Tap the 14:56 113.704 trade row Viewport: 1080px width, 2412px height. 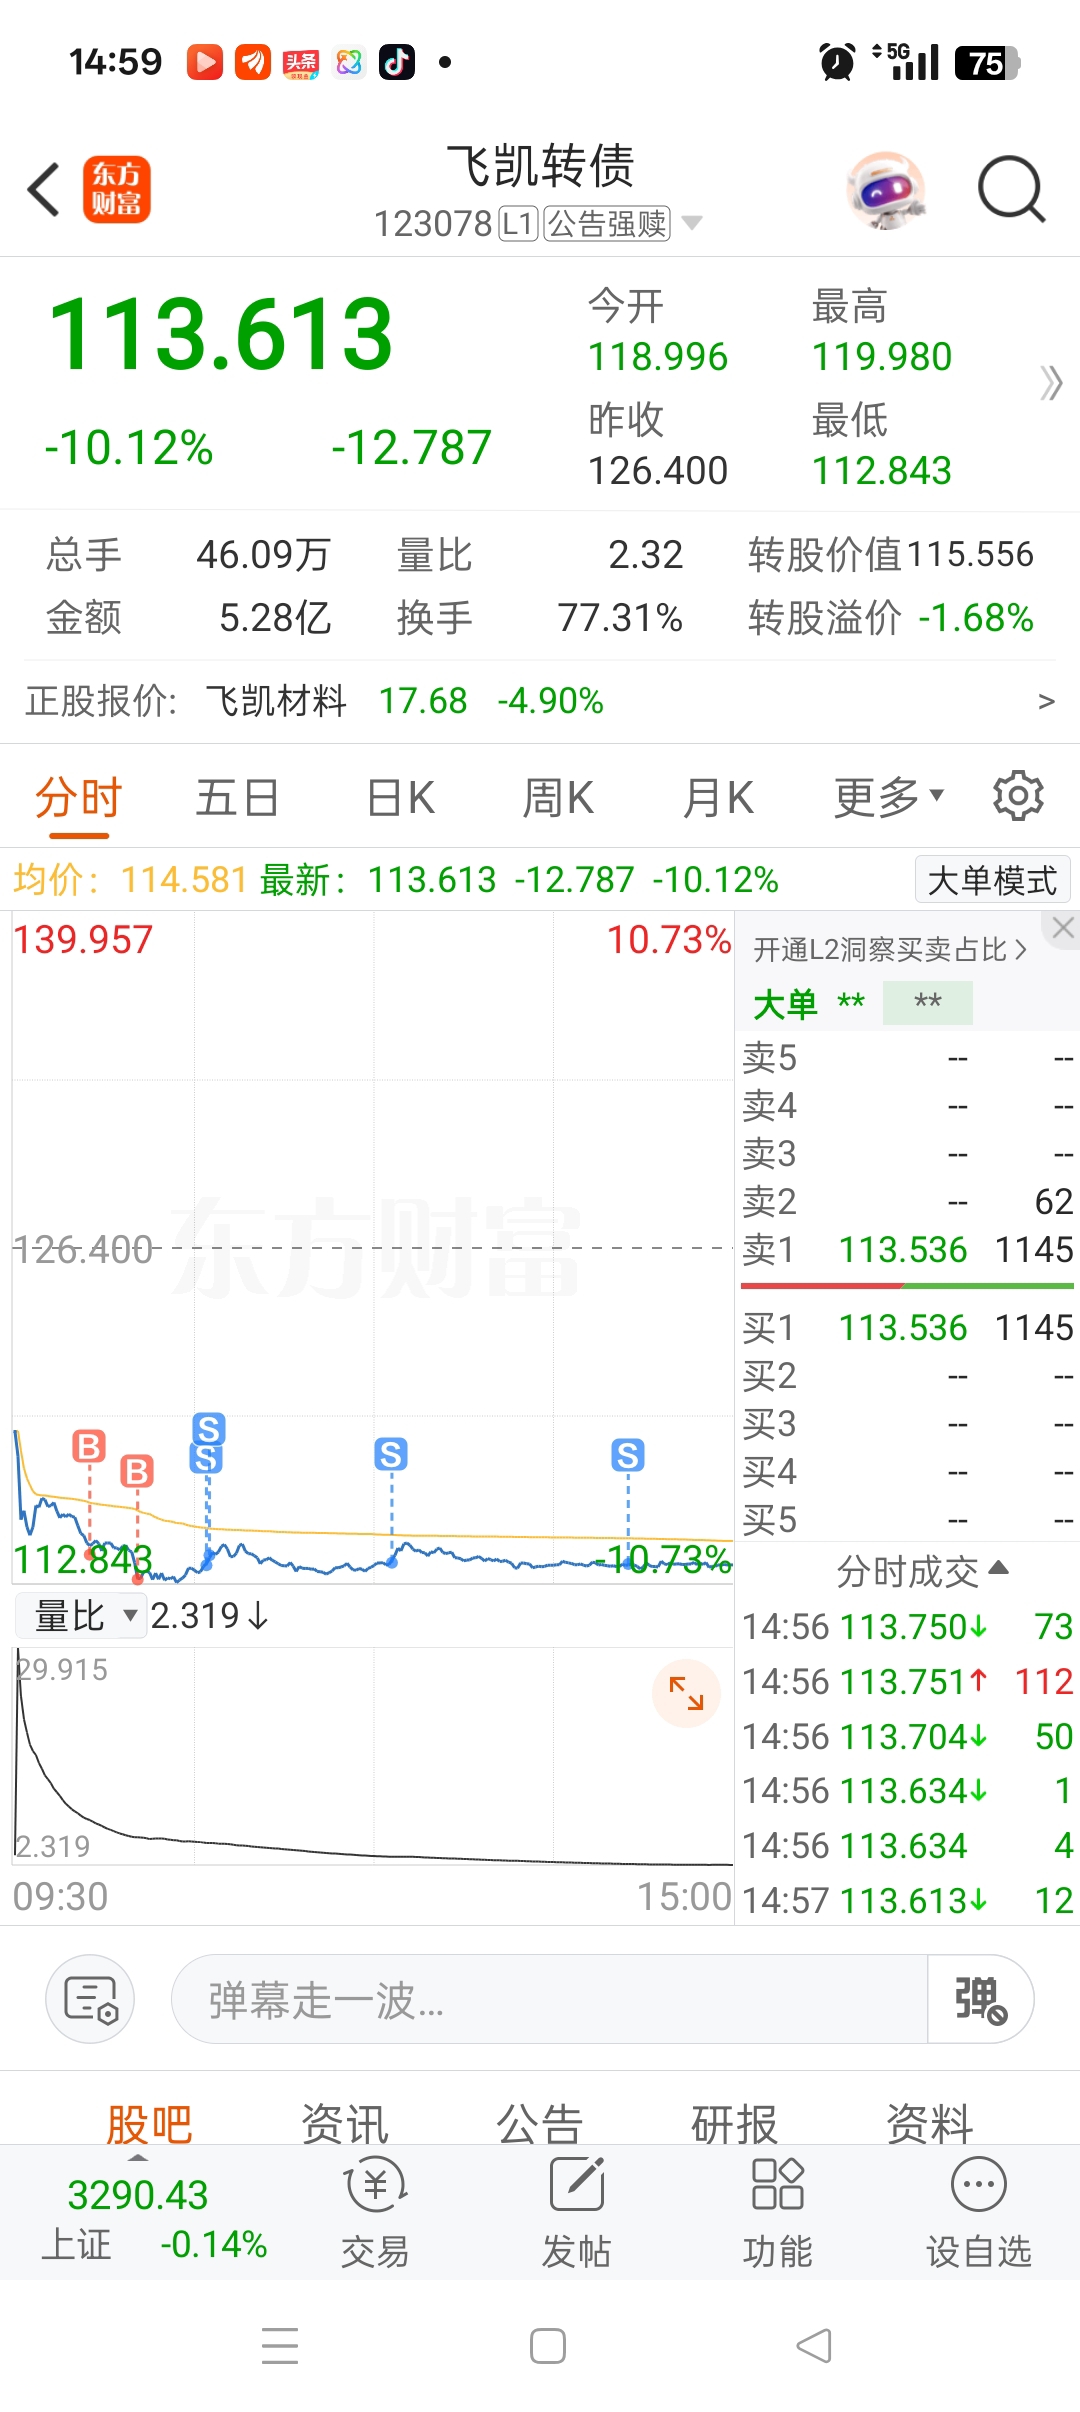coord(907,1736)
